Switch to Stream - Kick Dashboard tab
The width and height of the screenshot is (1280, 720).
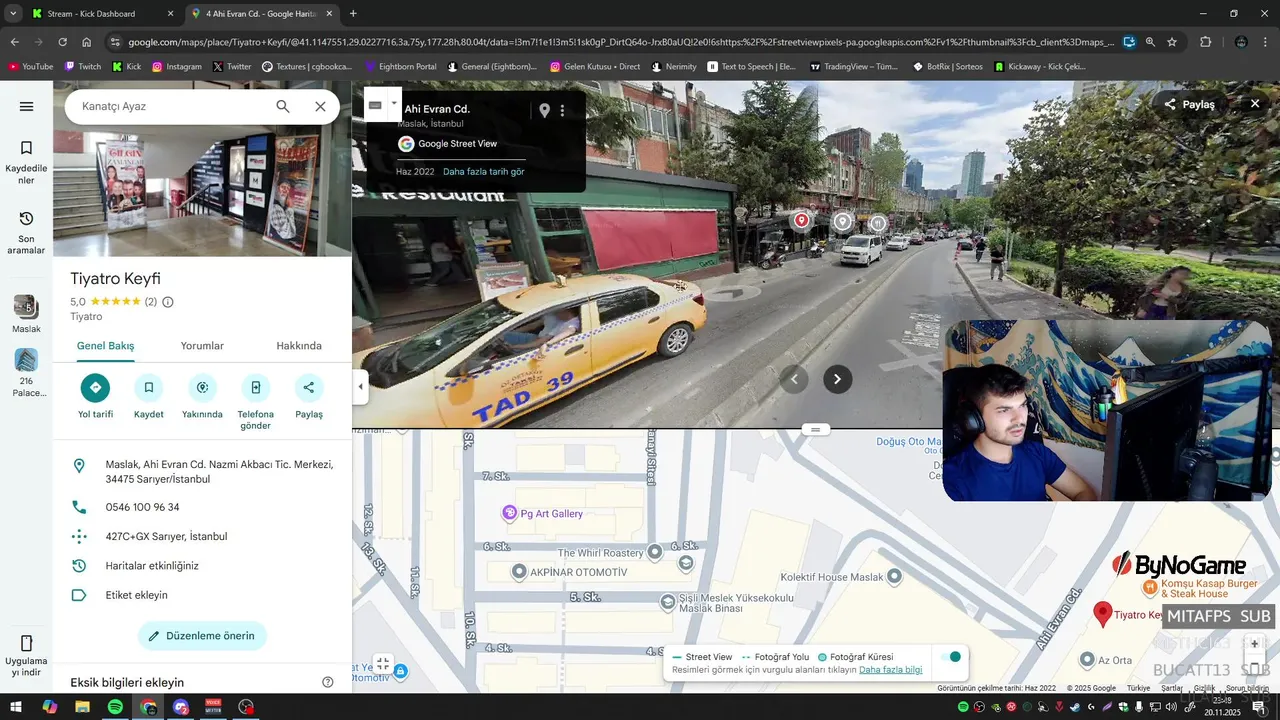[100, 14]
